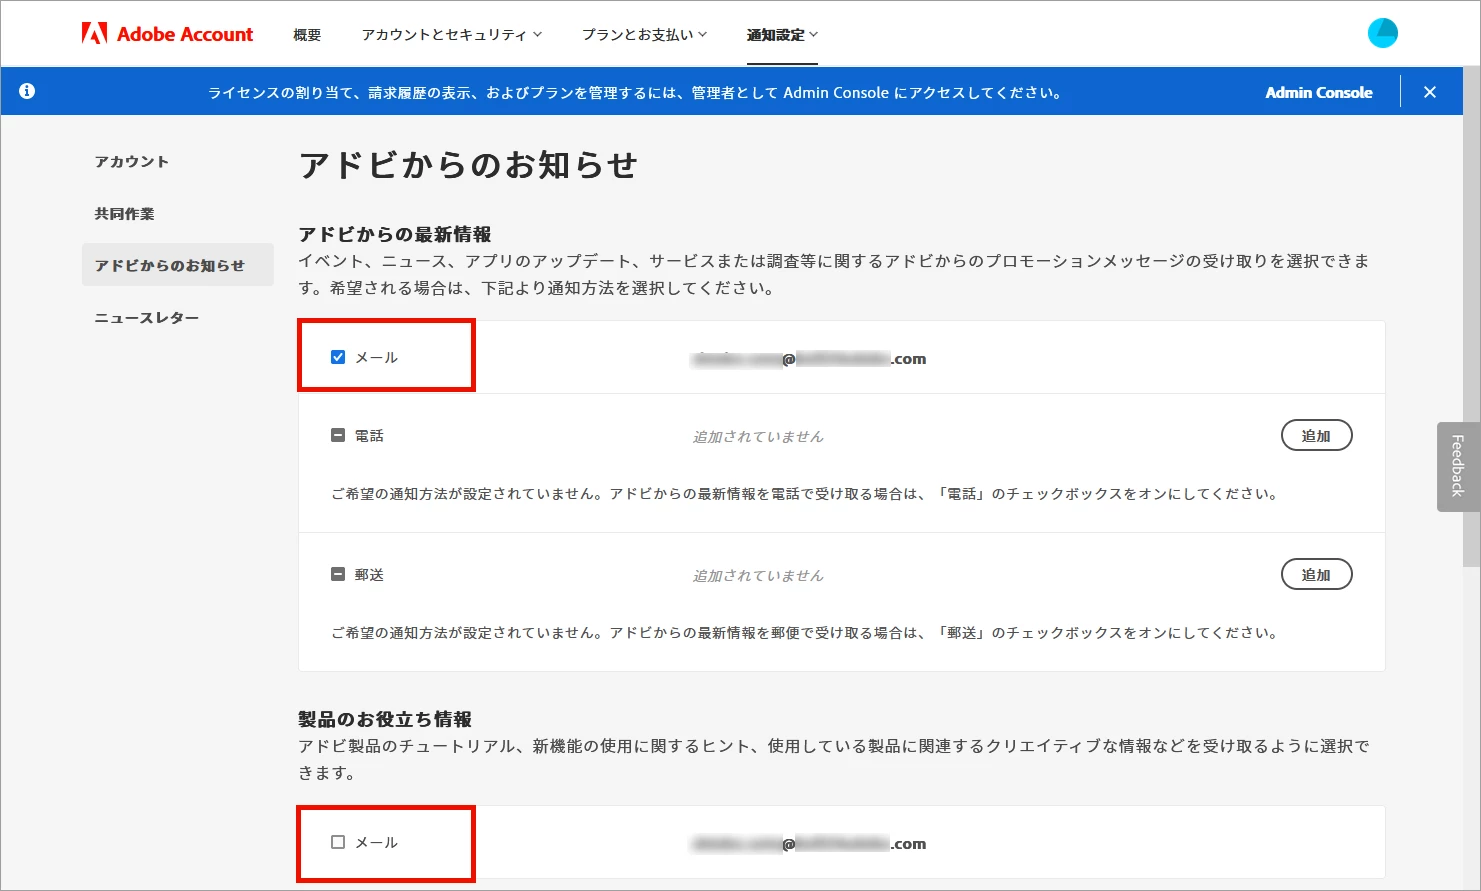Expand アカウントとセキュリティ menu
Screen dimensions: 1481x891
click(452, 34)
